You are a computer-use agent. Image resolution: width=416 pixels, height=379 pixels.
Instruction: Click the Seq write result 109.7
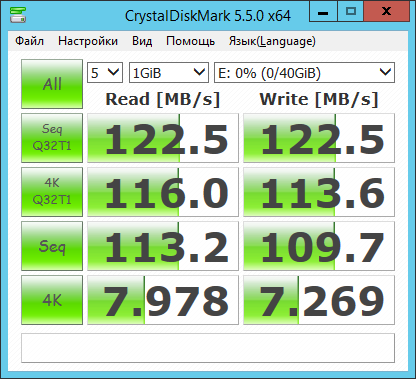tap(319, 246)
